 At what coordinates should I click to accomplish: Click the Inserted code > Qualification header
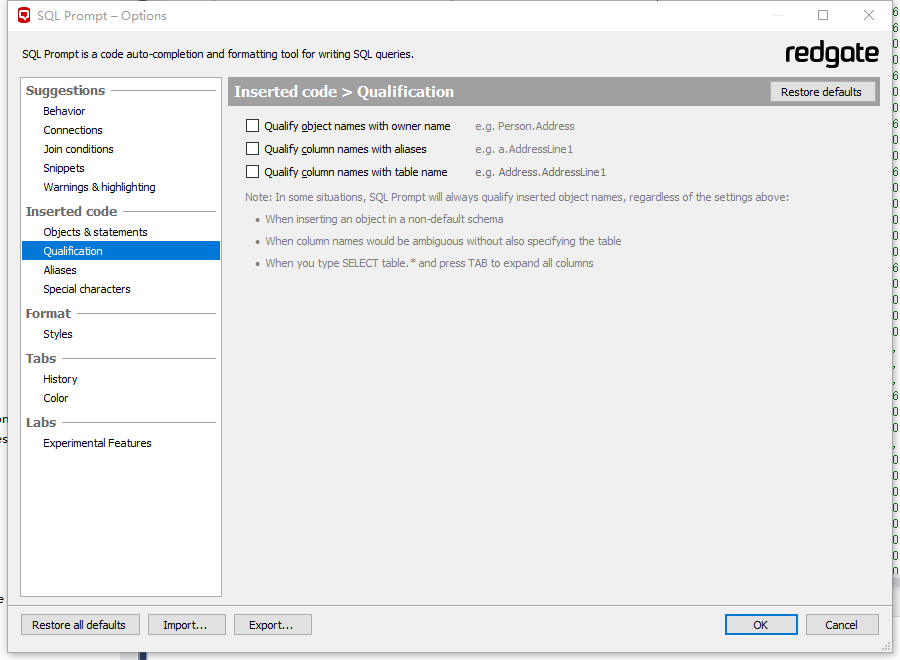(344, 92)
